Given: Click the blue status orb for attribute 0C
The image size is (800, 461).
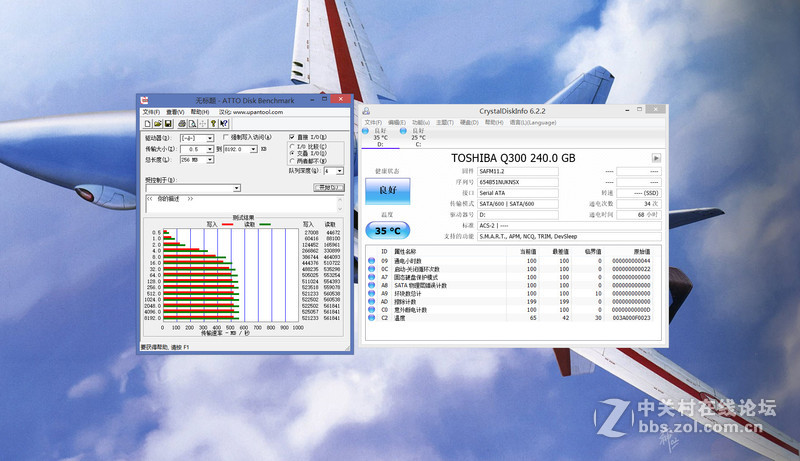Looking at the screenshot, I should (371, 269).
